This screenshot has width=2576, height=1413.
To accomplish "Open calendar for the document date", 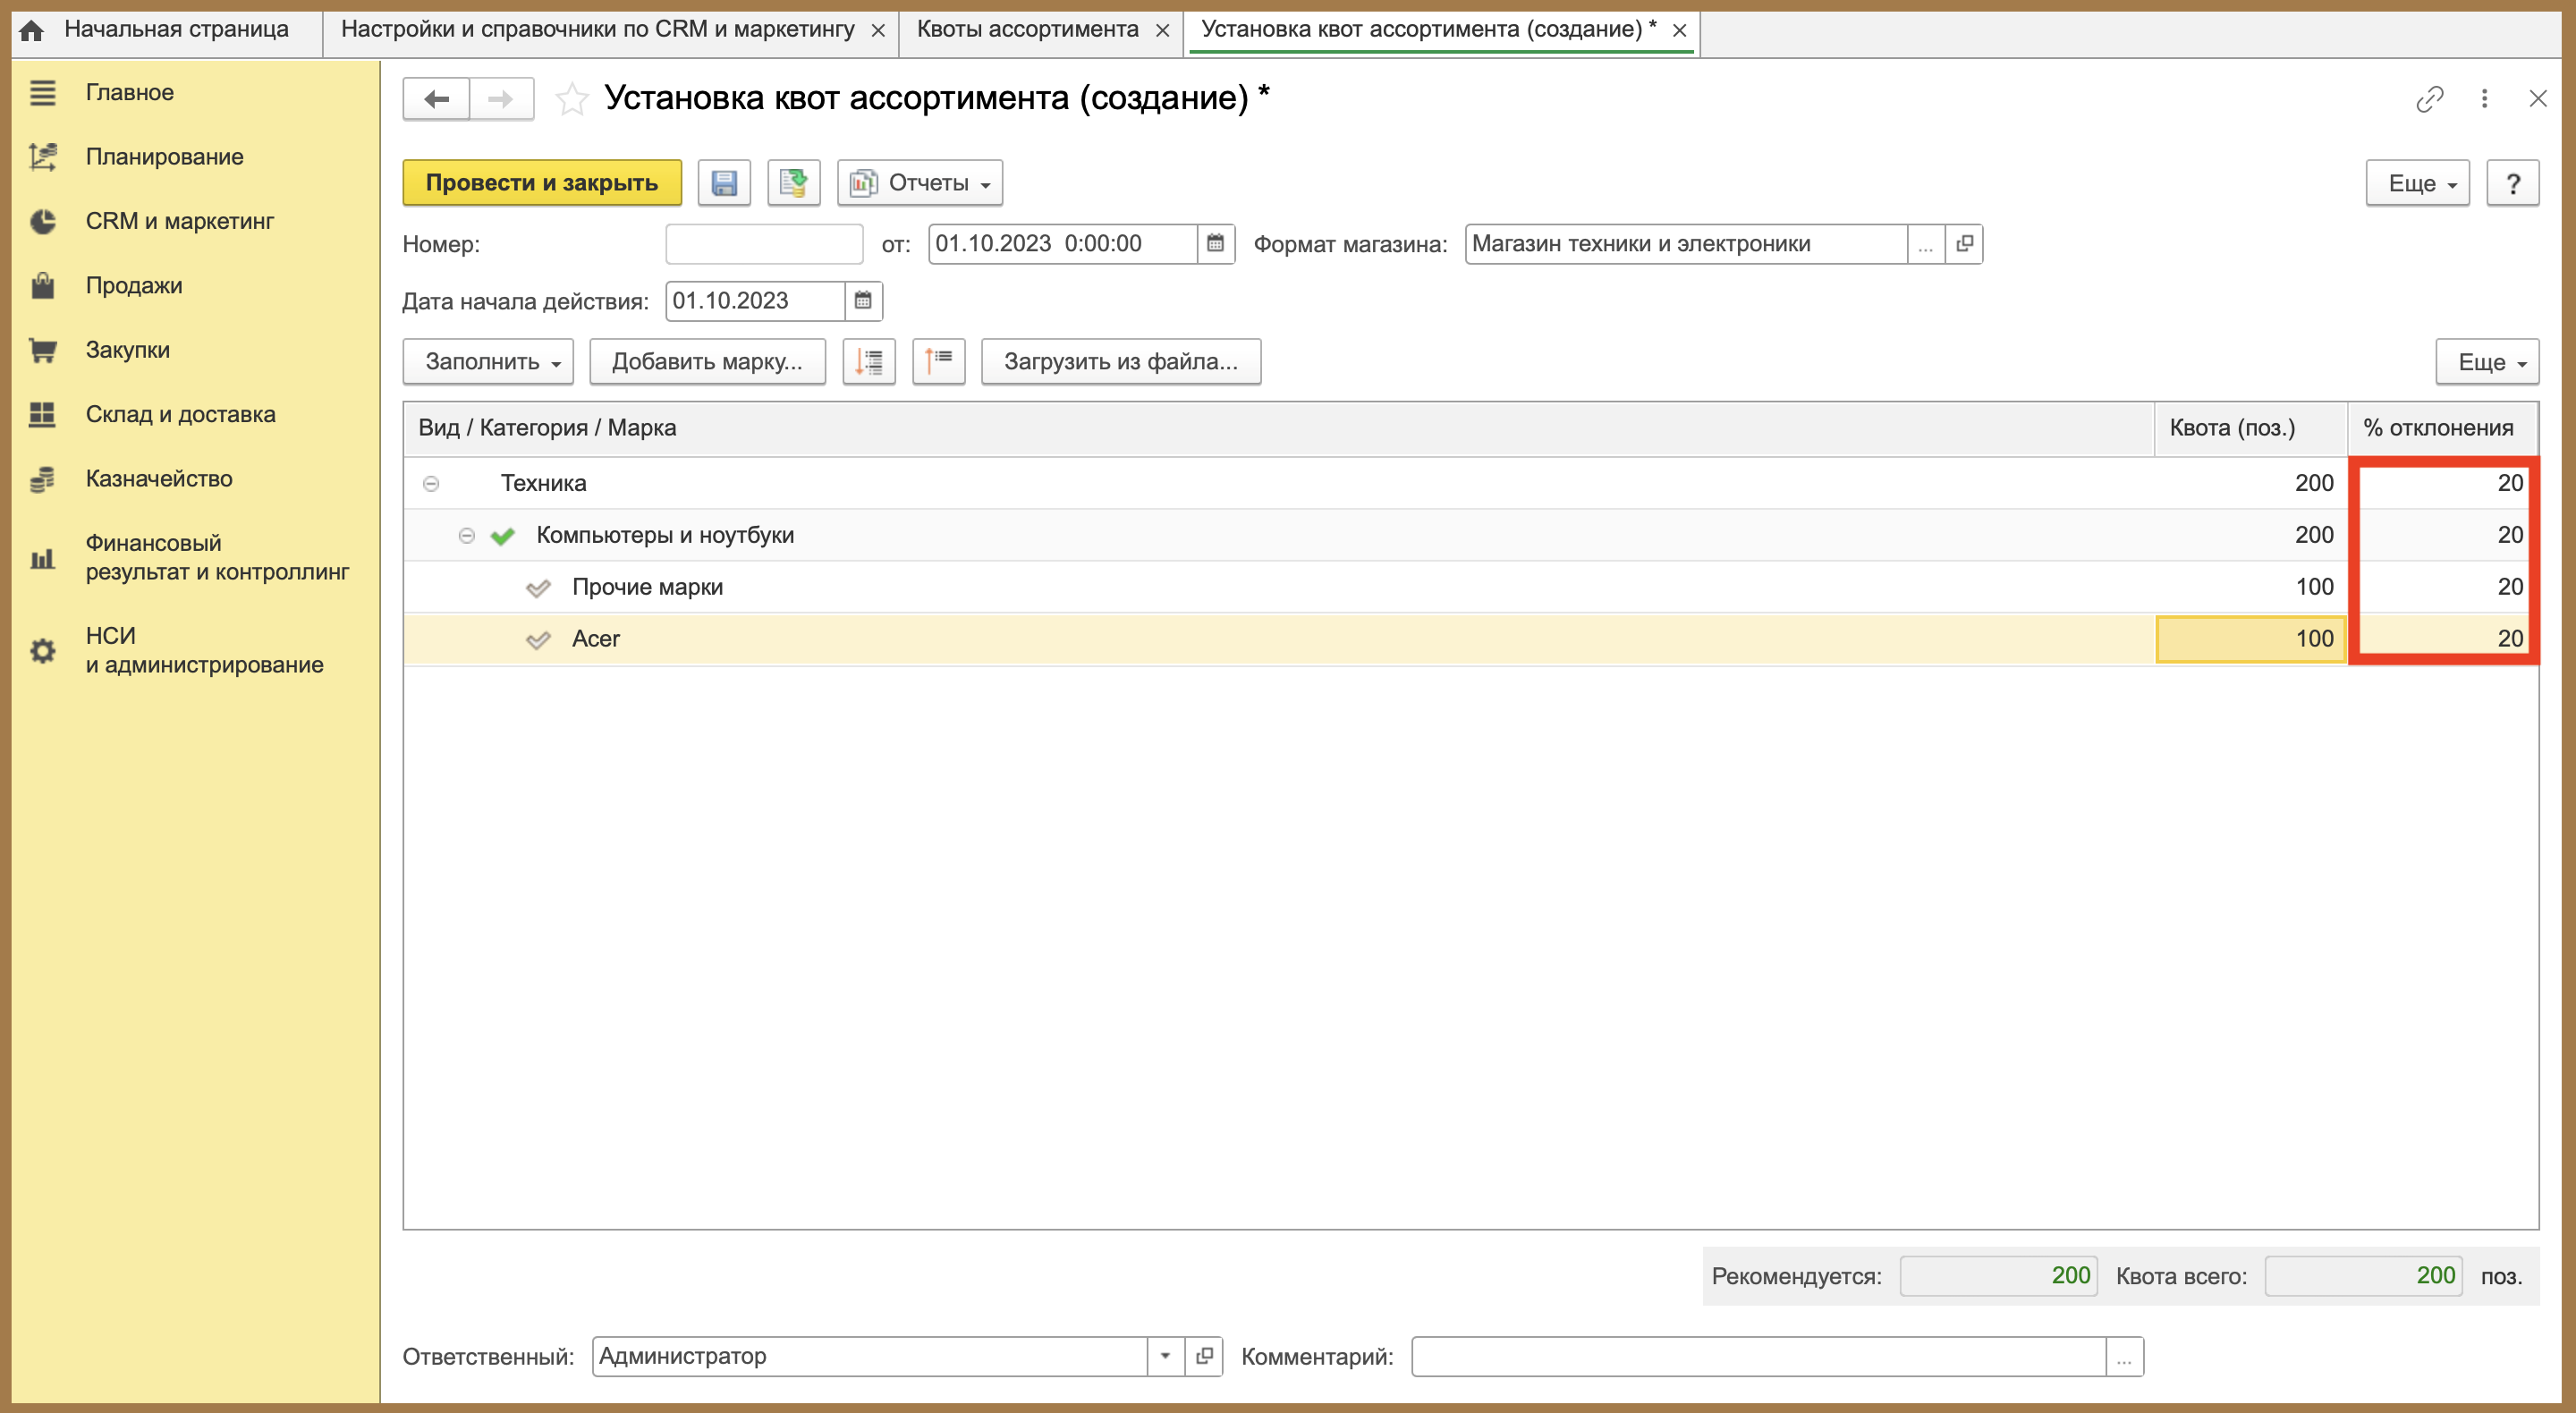I will coord(1215,244).
